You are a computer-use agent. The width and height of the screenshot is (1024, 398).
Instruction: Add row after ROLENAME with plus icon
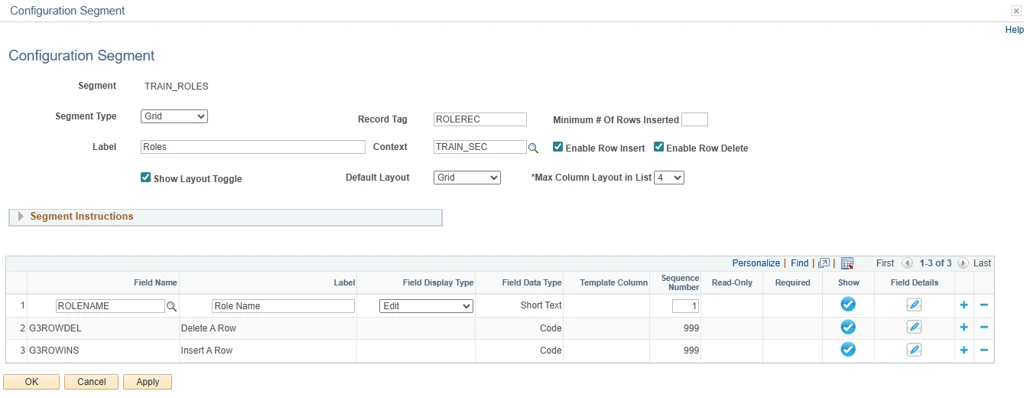tap(964, 305)
